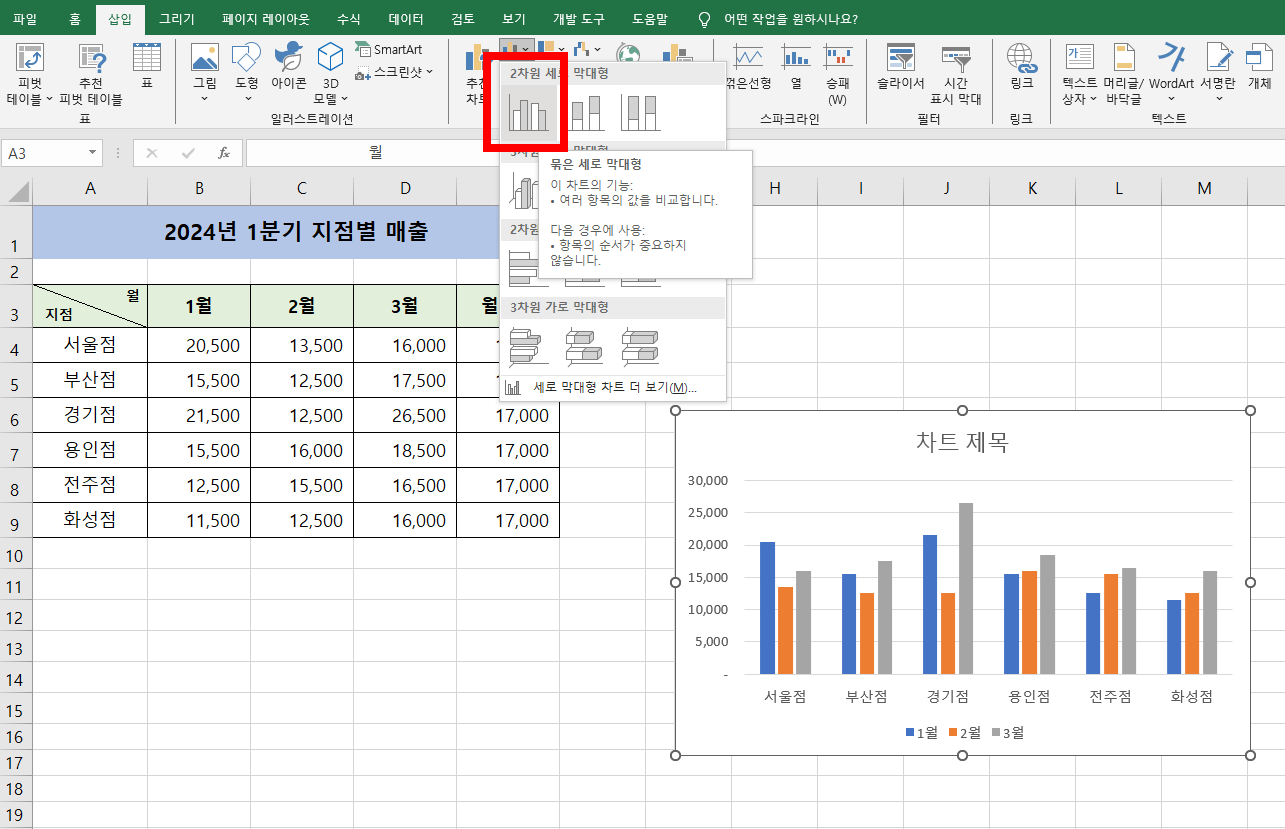Screen dimensions: 1285x829
Task: Click the 아이콘 (Icons) button
Action: click(x=288, y=66)
